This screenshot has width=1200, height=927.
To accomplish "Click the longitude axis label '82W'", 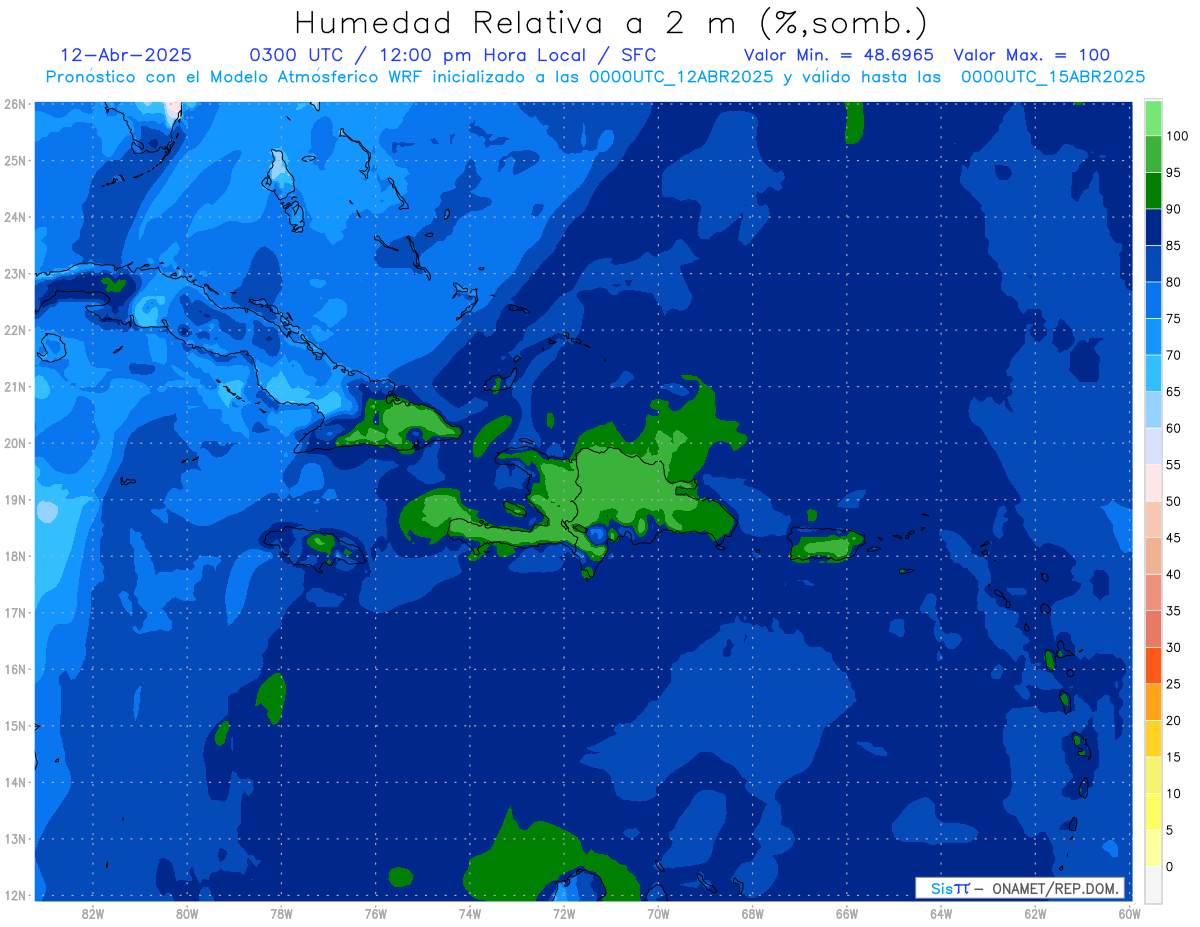I will 93,913.
